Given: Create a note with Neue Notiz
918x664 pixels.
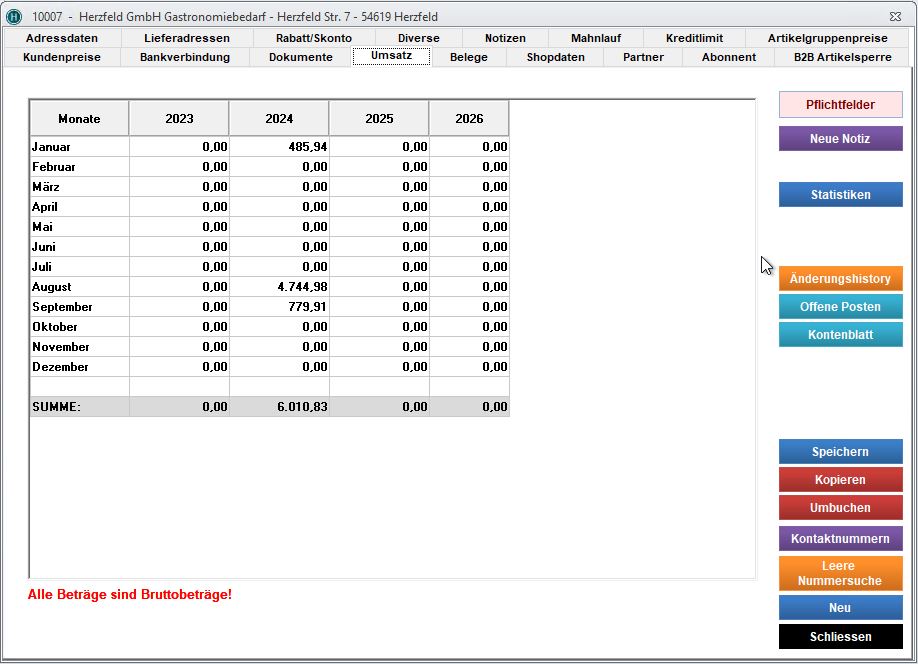Looking at the screenshot, I should point(840,139).
